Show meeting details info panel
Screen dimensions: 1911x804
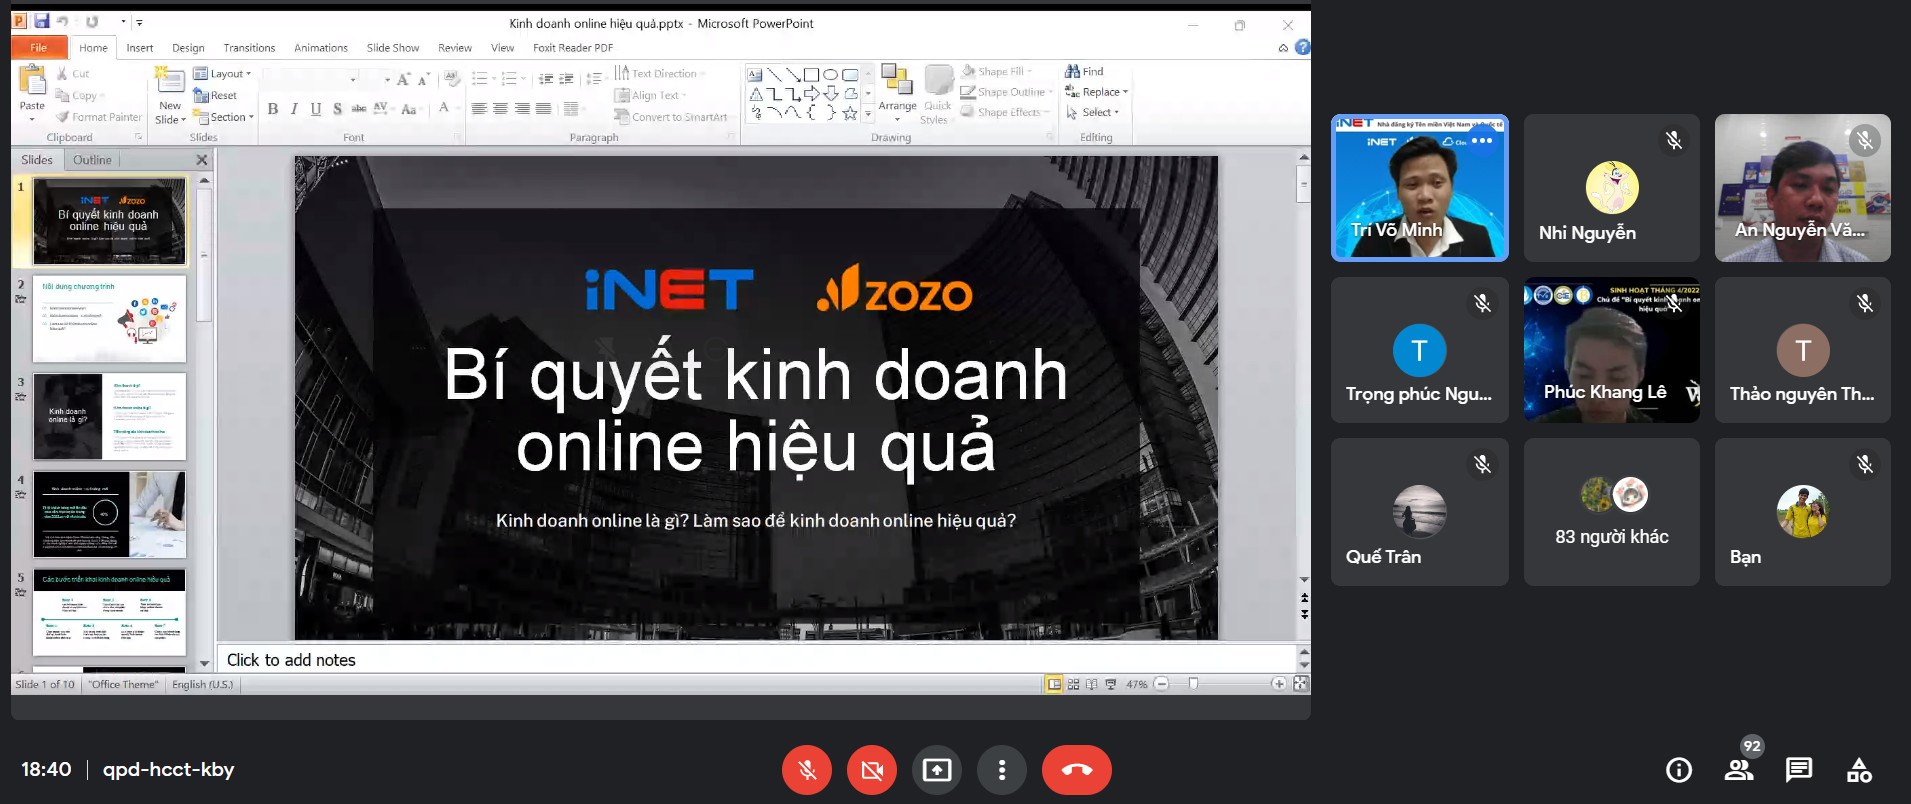[1679, 770]
